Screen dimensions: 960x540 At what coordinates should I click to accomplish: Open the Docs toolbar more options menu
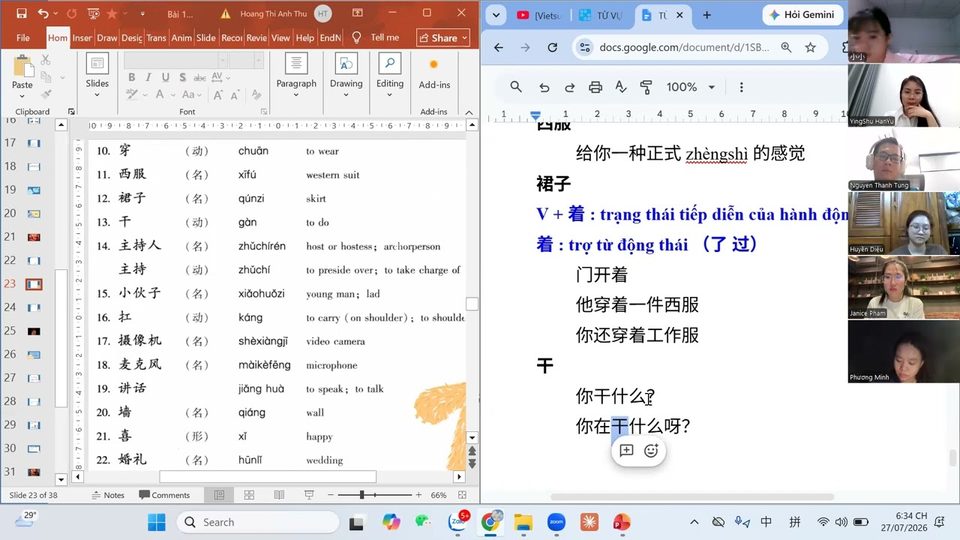tap(741, 87)
